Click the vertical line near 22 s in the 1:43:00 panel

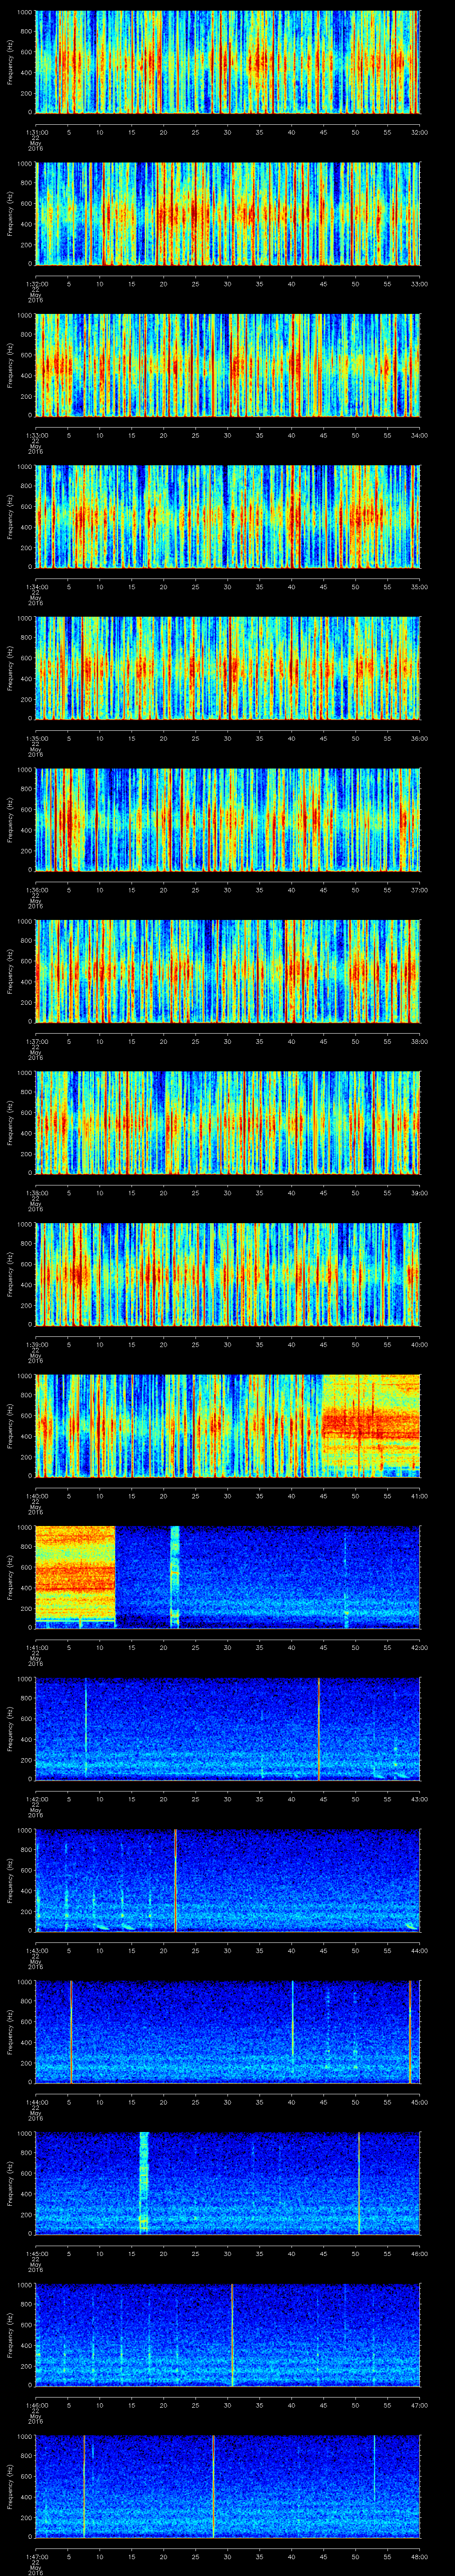point(175,1880)
